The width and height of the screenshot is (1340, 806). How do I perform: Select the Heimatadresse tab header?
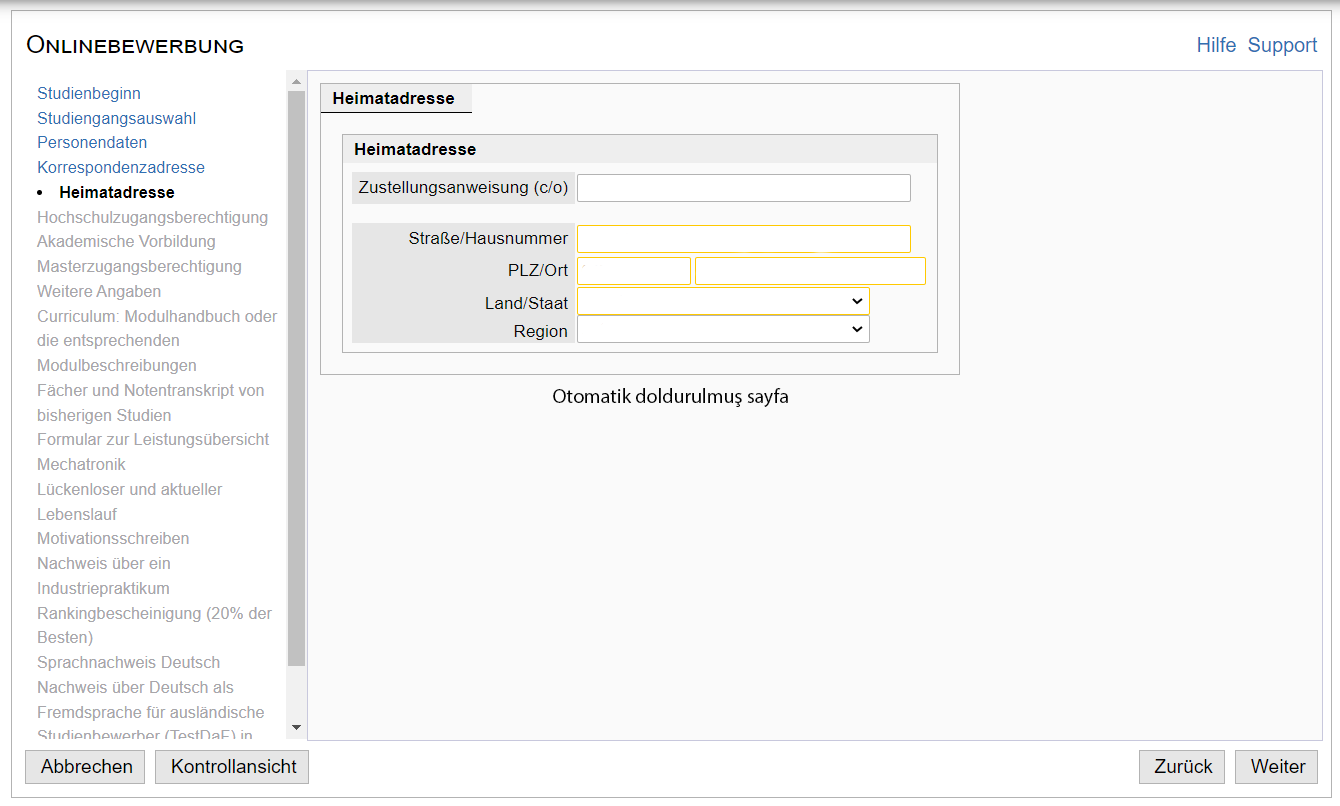point(394,98)
